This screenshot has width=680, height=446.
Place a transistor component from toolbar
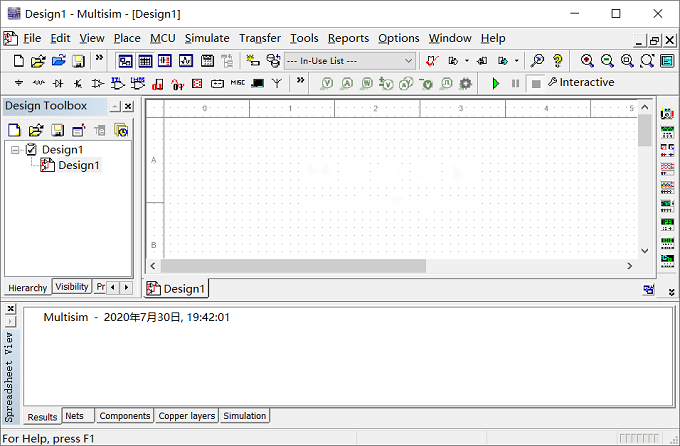(78, 83)
